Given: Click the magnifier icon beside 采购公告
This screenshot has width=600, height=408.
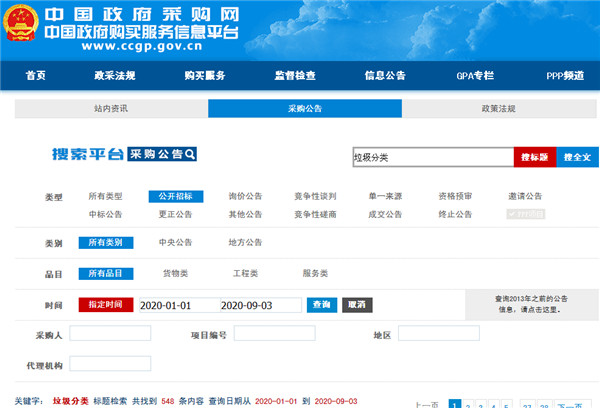Looking at the screenshot, I should pos(189,154).
